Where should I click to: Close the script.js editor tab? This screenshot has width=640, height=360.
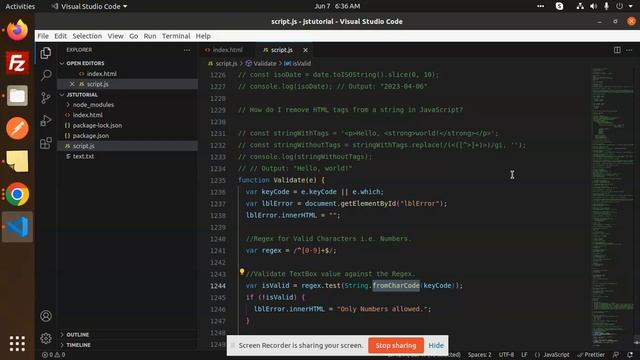point(305,50)
